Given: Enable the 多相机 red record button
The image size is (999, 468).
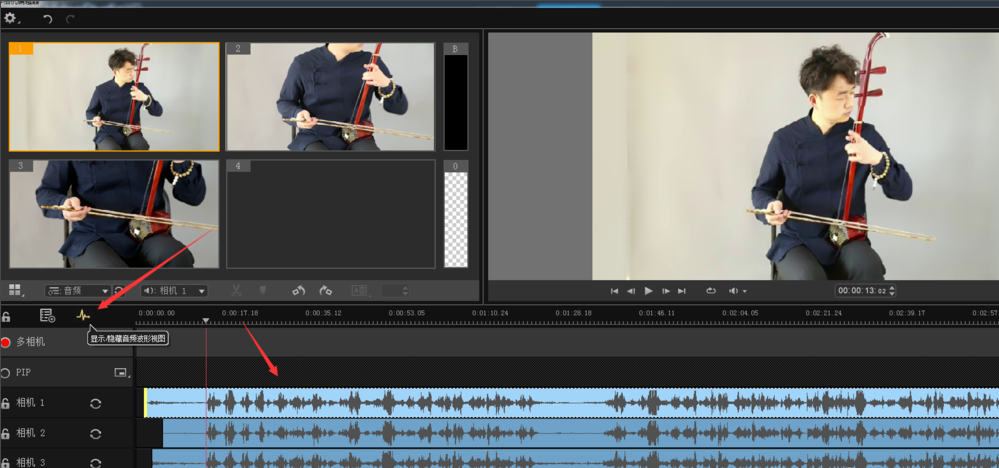Looking at the screenshot, I should point(6,342).
